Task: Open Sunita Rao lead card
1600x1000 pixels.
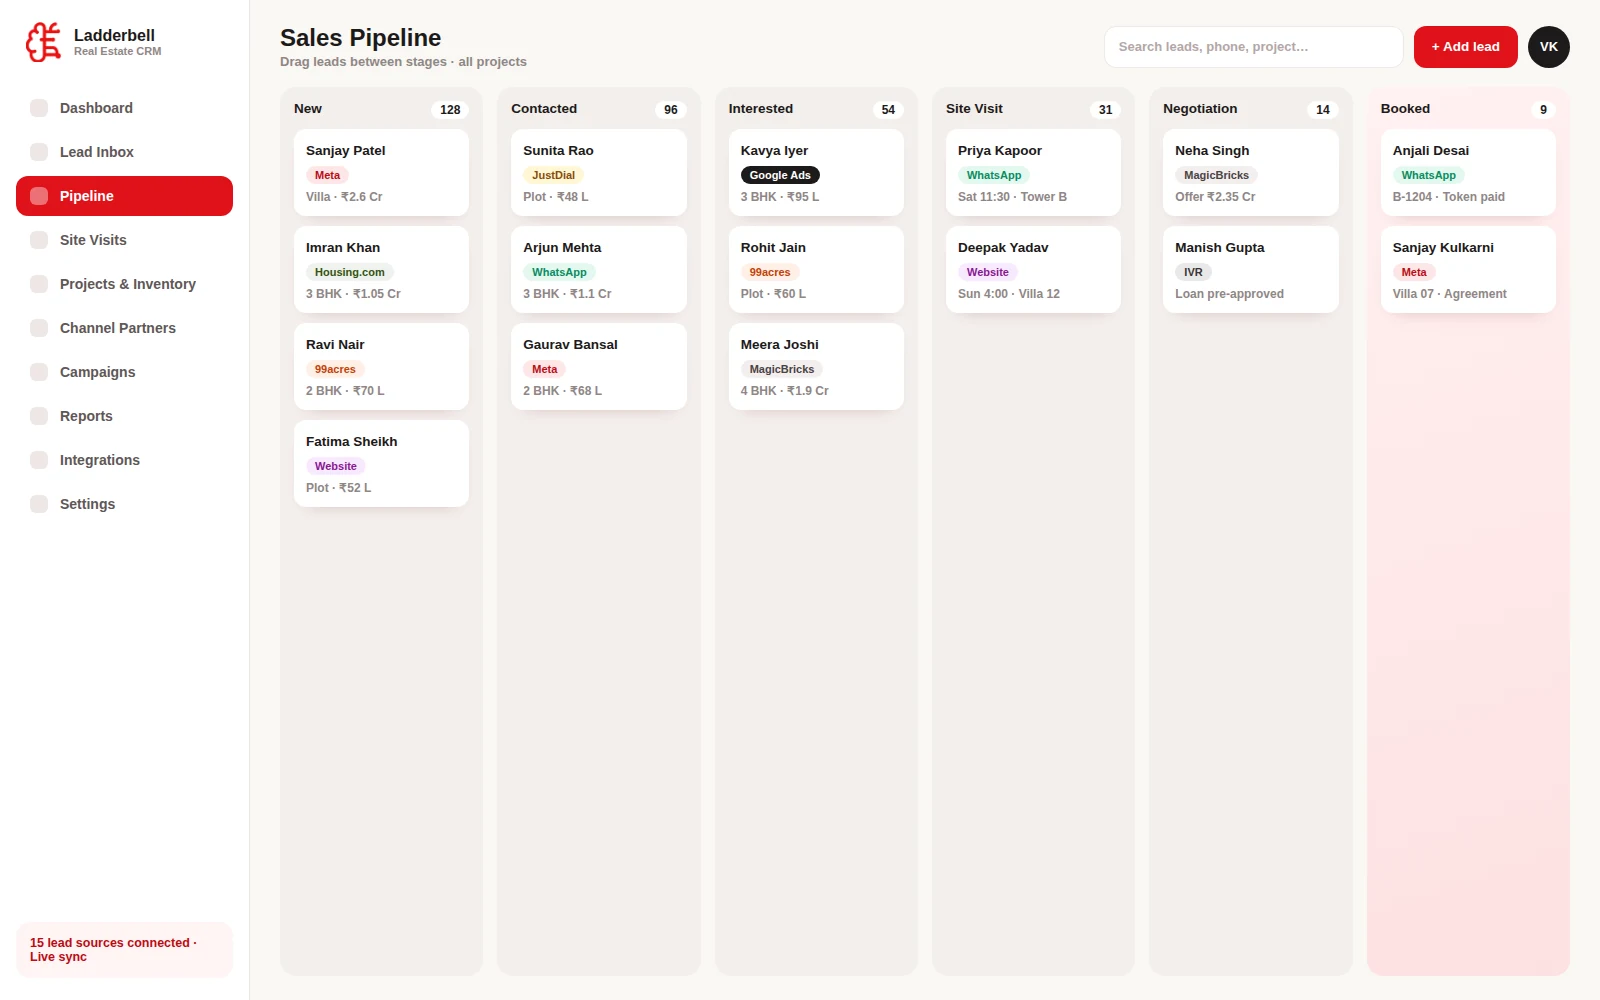Action: 598,172
